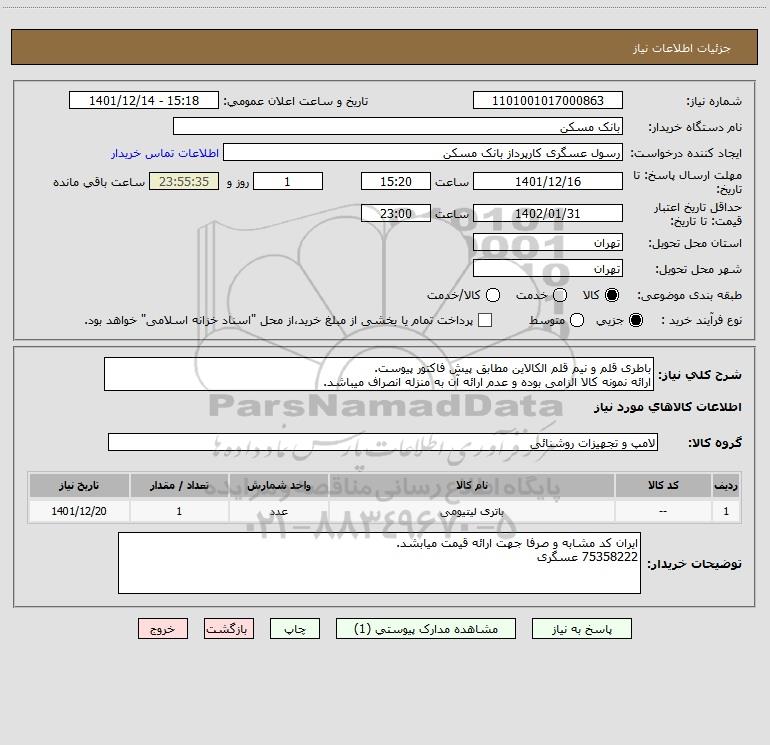Select the متوسط purchase type radio
Image resolution: width=770 pixels, height=745 pixels.
tap(577, 320)
